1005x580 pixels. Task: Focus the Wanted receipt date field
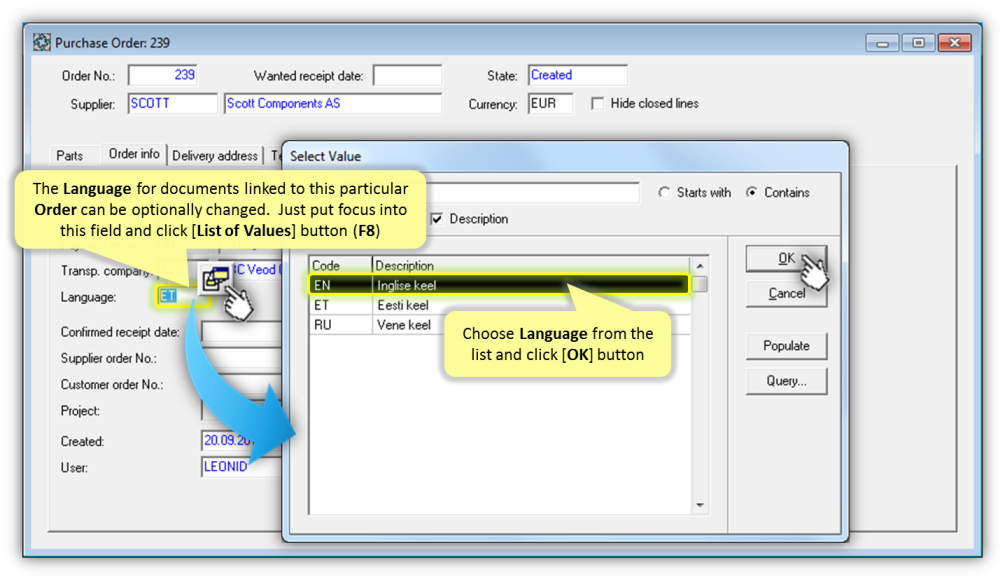click(x=408, y=75)
